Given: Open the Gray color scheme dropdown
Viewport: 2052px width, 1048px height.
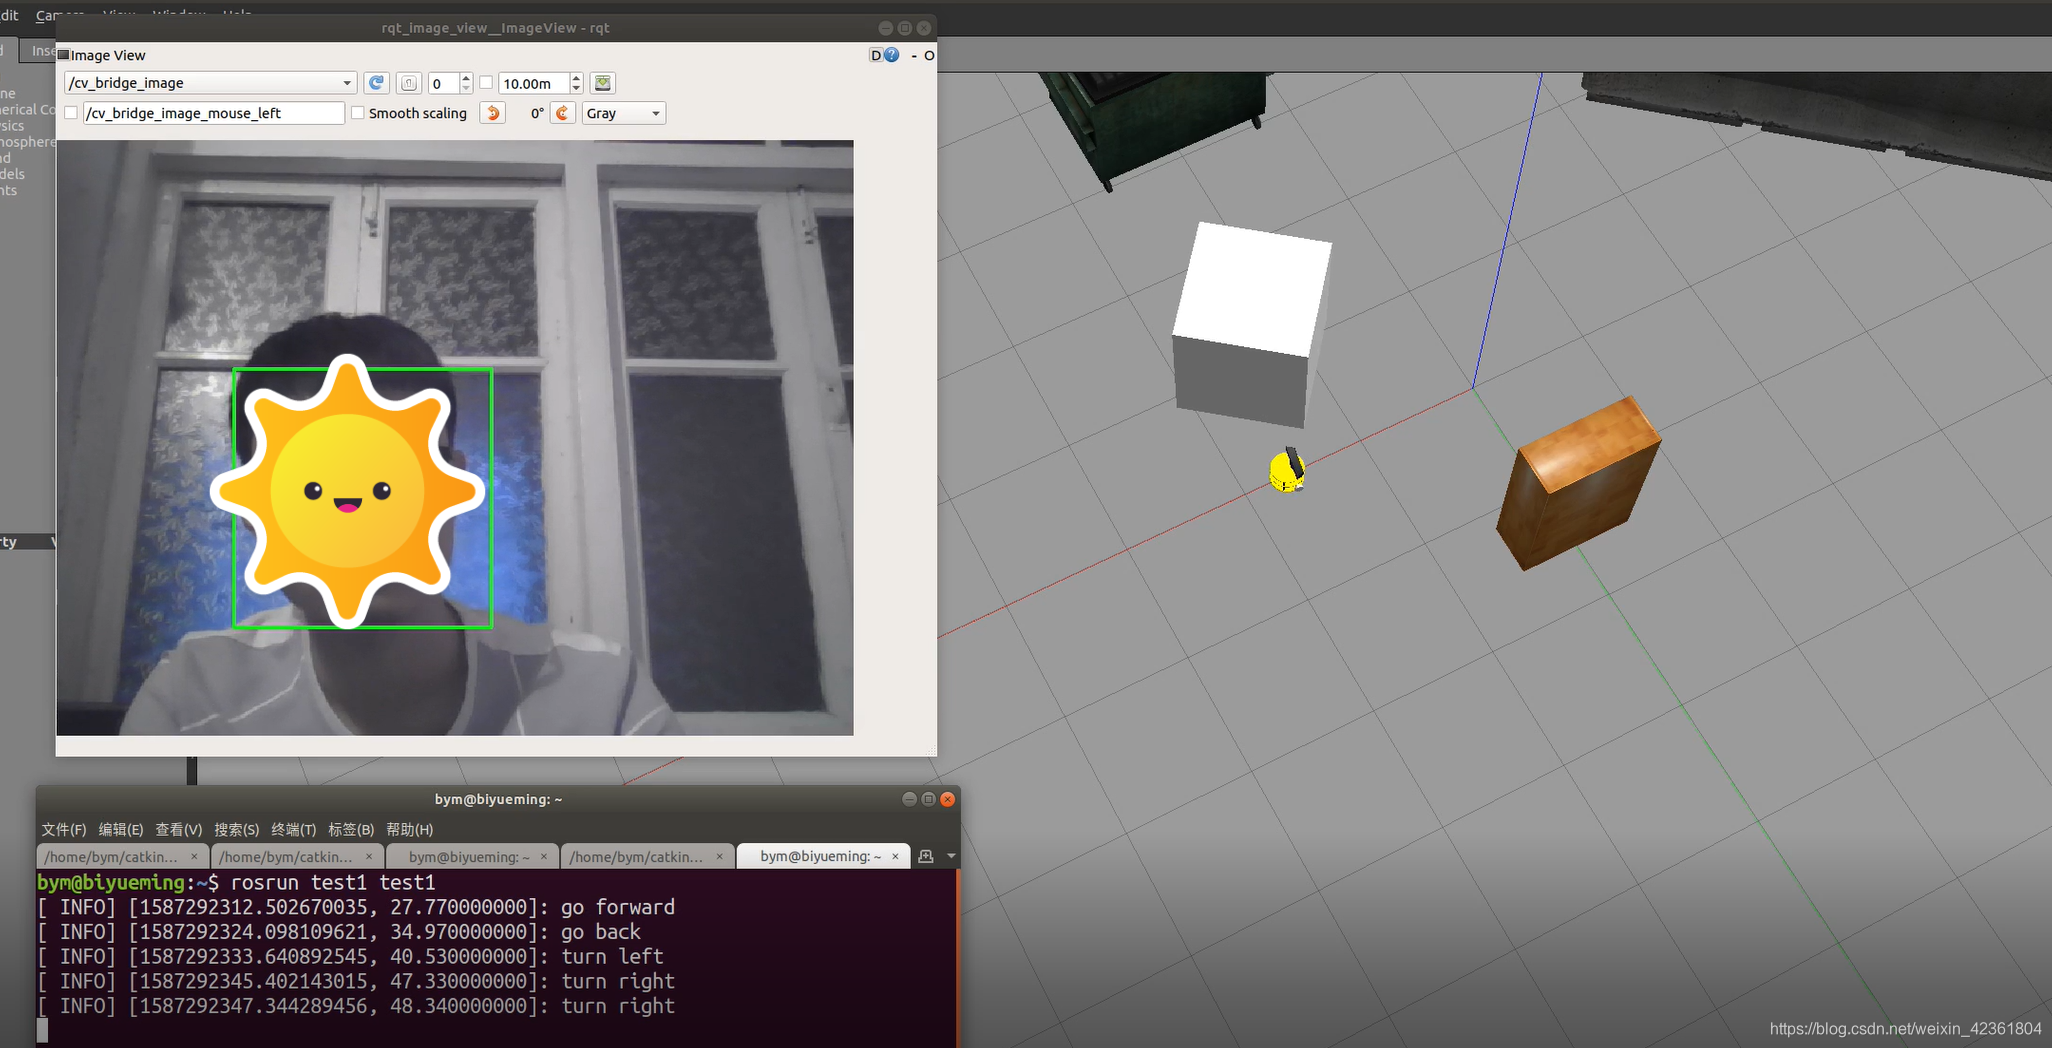Looking at the screenshot, I should pyautogui.click(x=624, y=113).
